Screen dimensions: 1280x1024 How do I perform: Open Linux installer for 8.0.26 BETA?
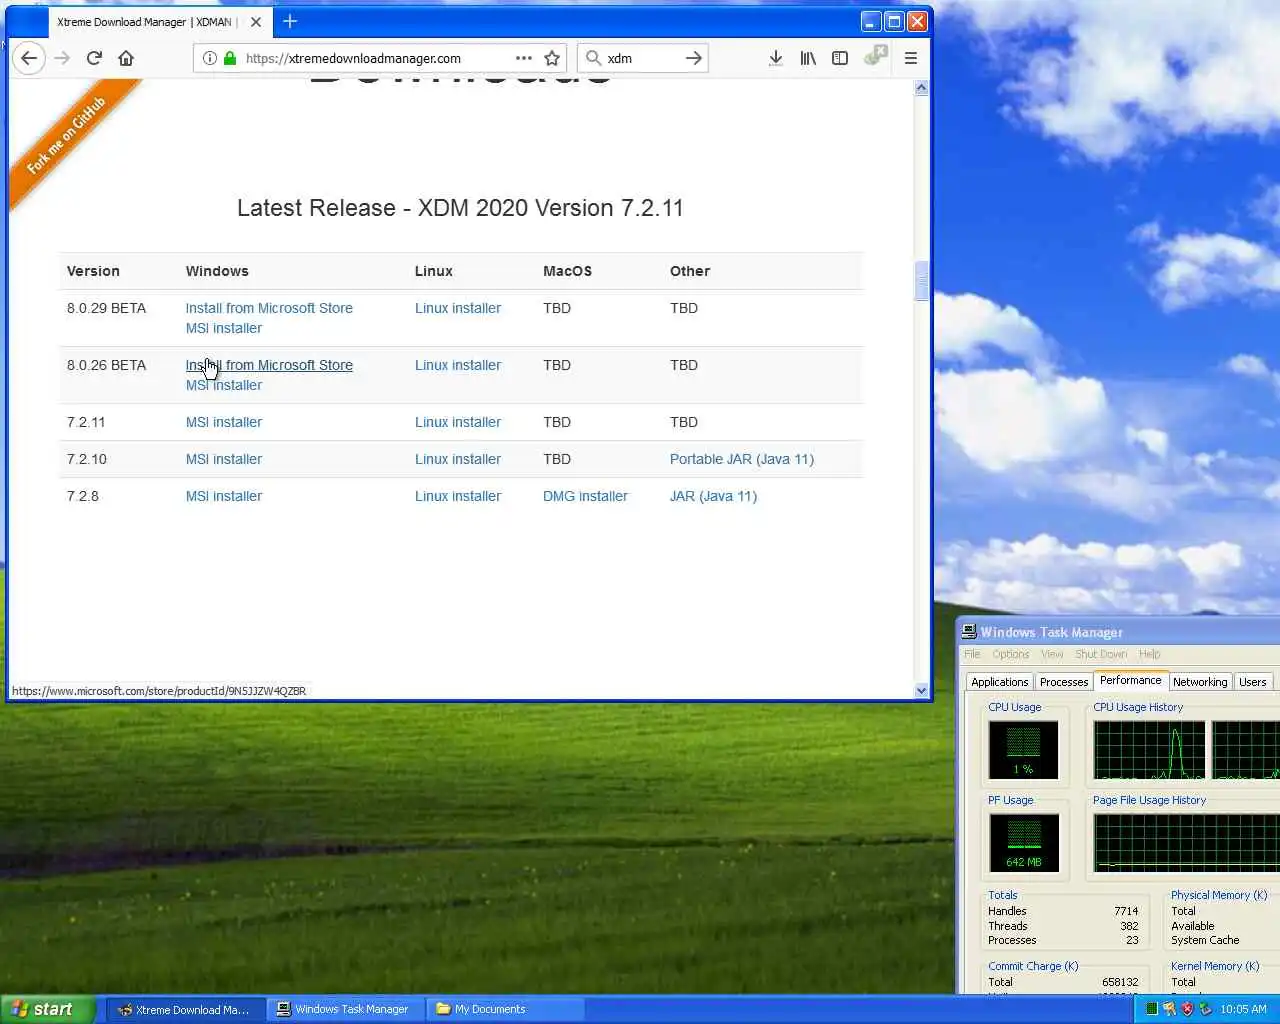click(458, 365)
